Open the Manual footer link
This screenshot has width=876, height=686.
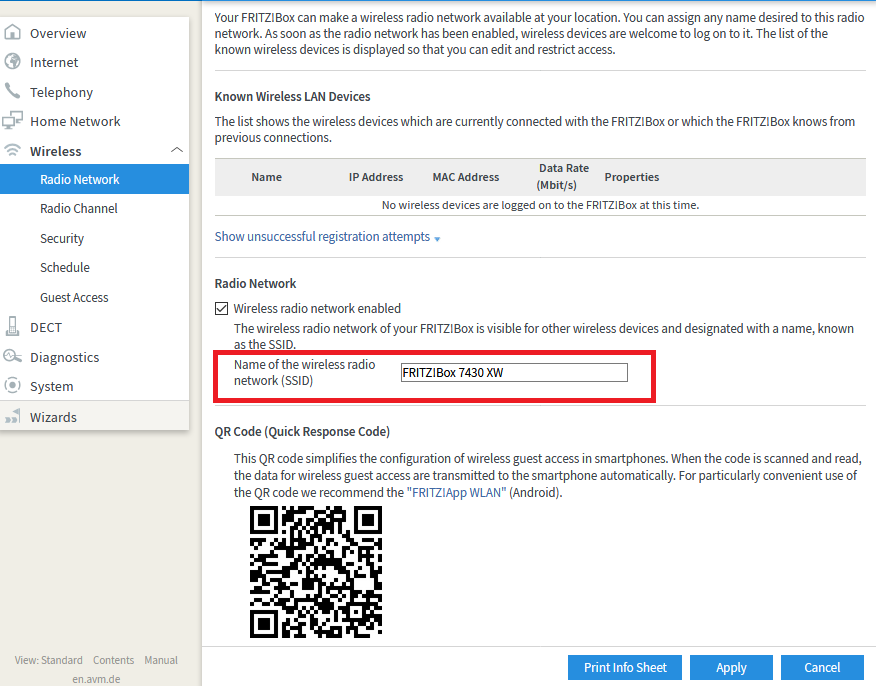(x=161, y=660)
